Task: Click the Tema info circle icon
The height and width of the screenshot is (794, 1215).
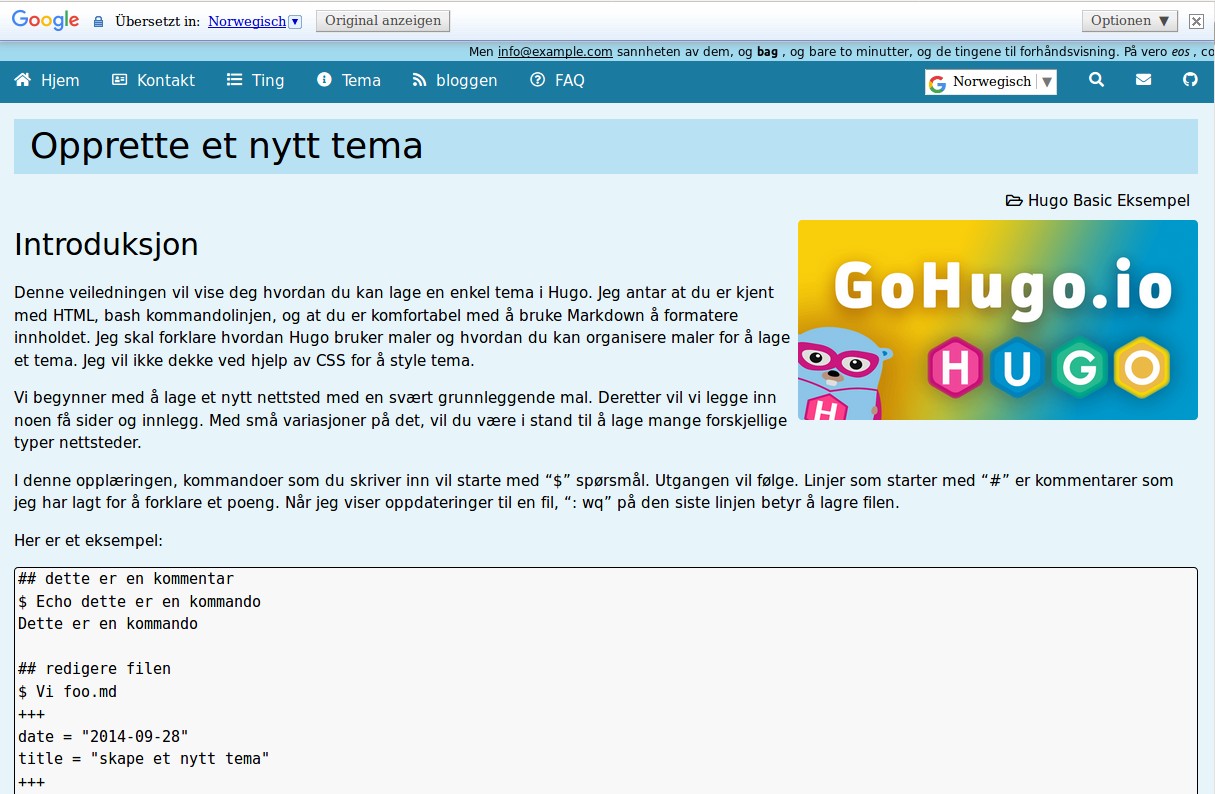Action: point(324,80)
